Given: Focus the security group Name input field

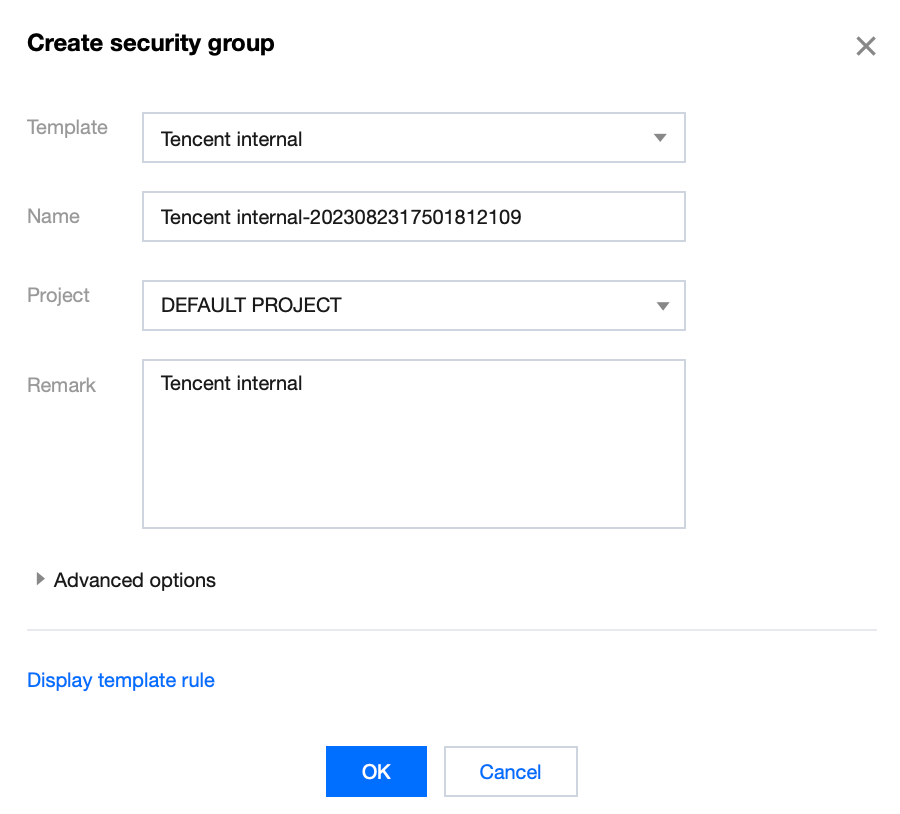Looking at the screenshot, I should (600, 217).
